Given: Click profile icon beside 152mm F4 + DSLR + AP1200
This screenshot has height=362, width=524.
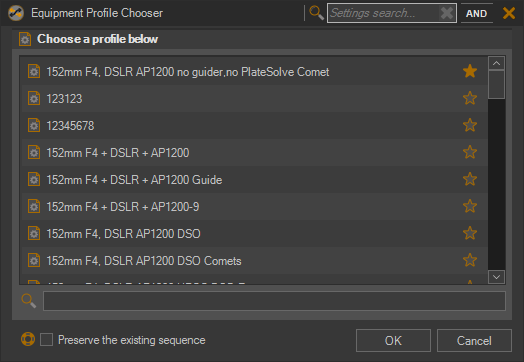Looking at the screenshot, I should [34, 153].
